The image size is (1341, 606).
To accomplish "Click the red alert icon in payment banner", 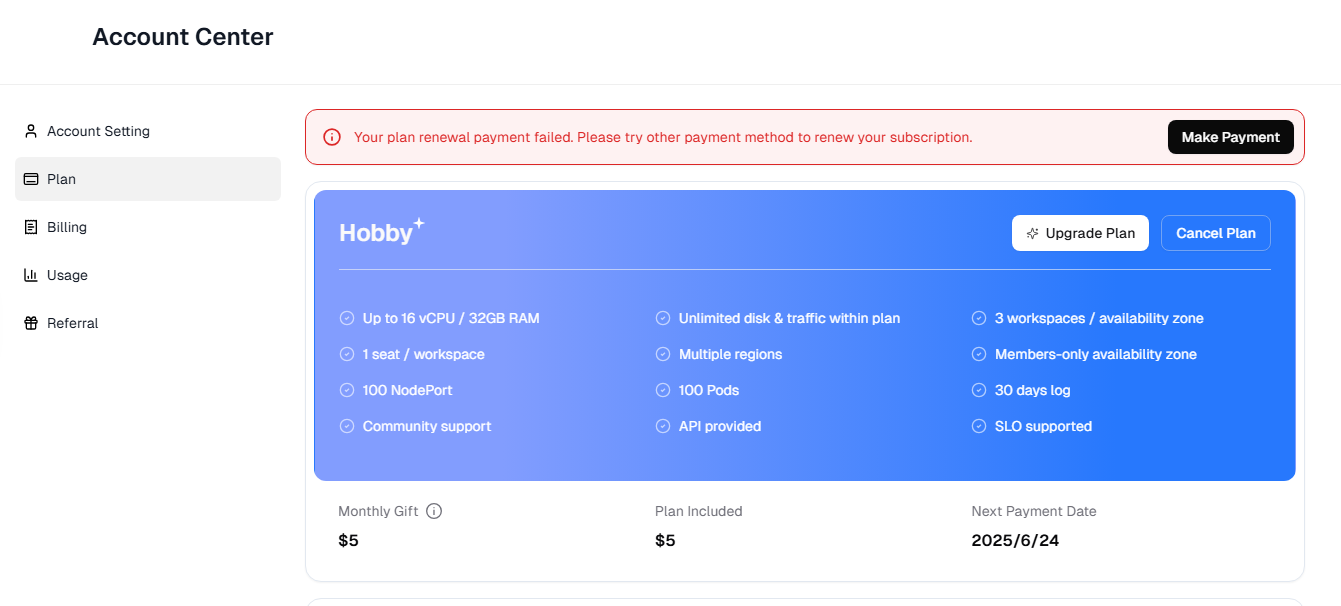I will [x=332, y=137].
